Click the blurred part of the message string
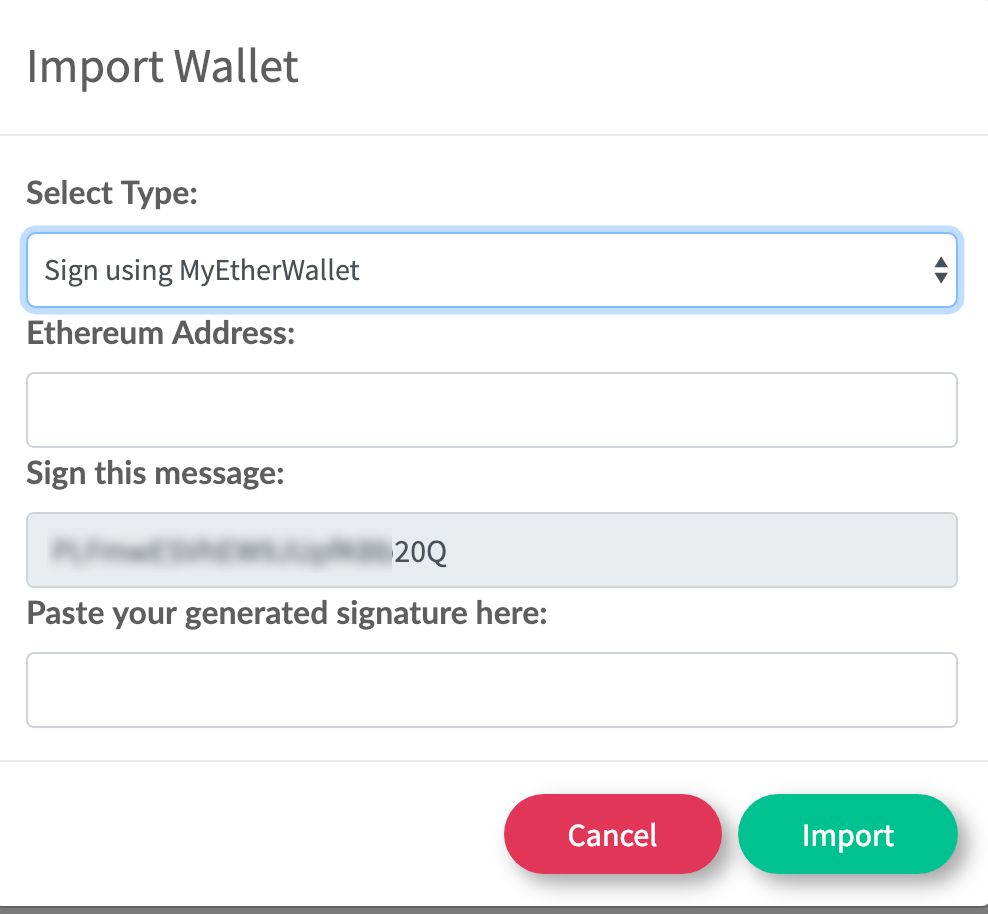The width and height of the screenshot is (988, 914). [x=220, y=551]
